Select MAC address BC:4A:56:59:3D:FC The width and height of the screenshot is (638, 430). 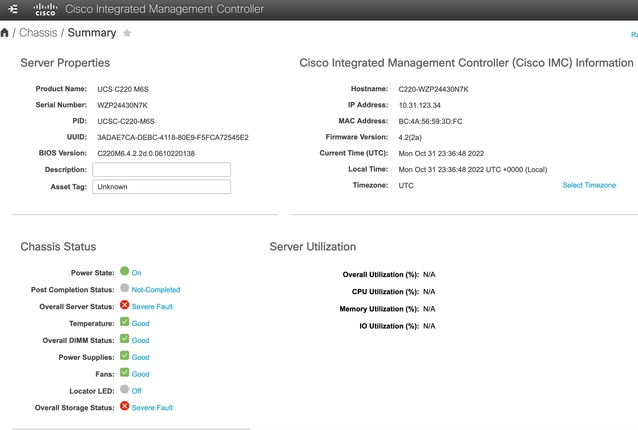430,121
